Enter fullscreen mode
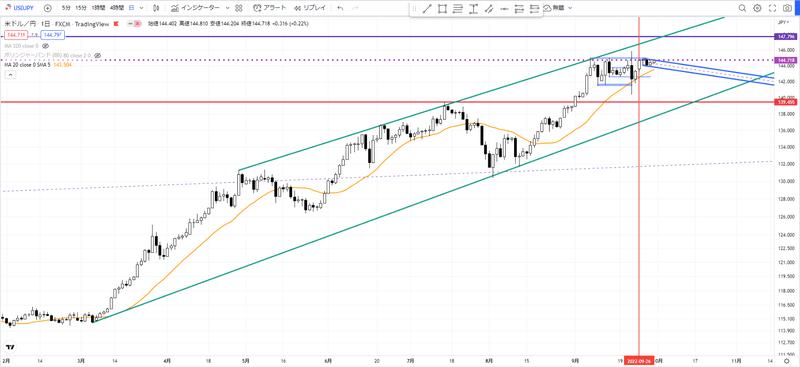The height and width of the screenshot is (367, 800). [x=772, y=8]
